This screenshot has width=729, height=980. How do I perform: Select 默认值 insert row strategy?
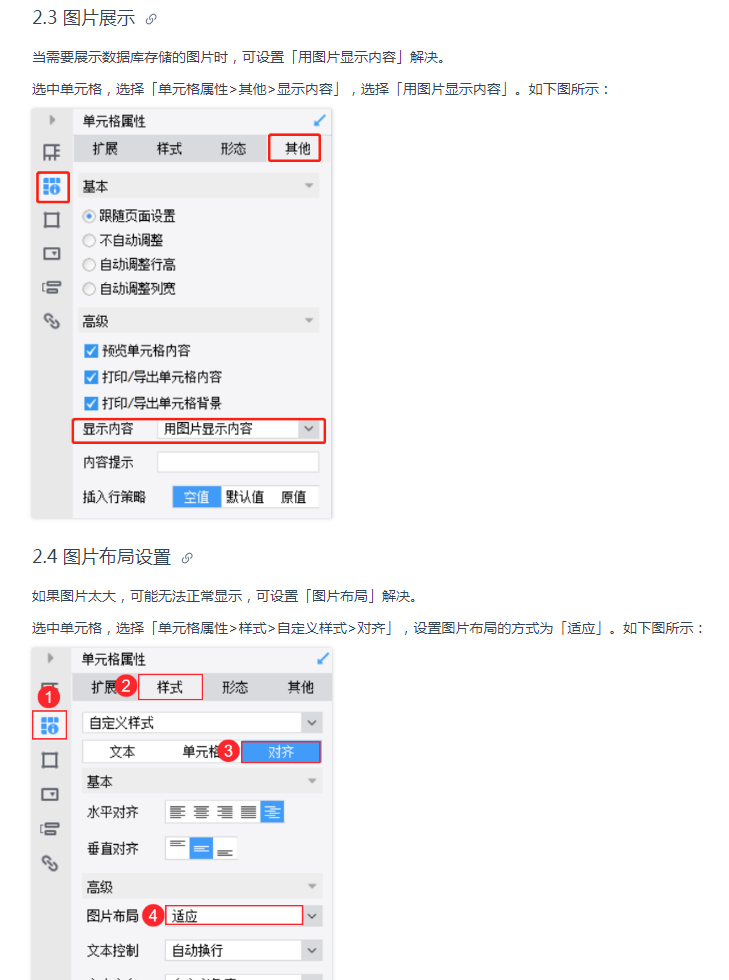(245, 497)
